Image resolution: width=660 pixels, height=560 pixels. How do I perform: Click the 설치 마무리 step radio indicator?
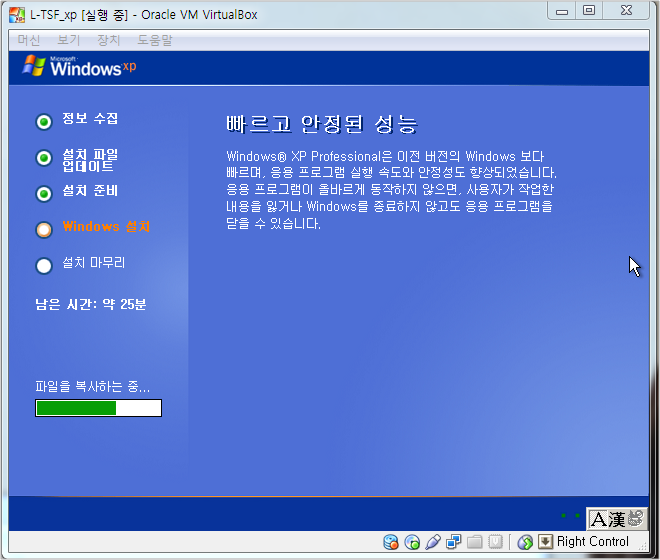click(44, 266)
